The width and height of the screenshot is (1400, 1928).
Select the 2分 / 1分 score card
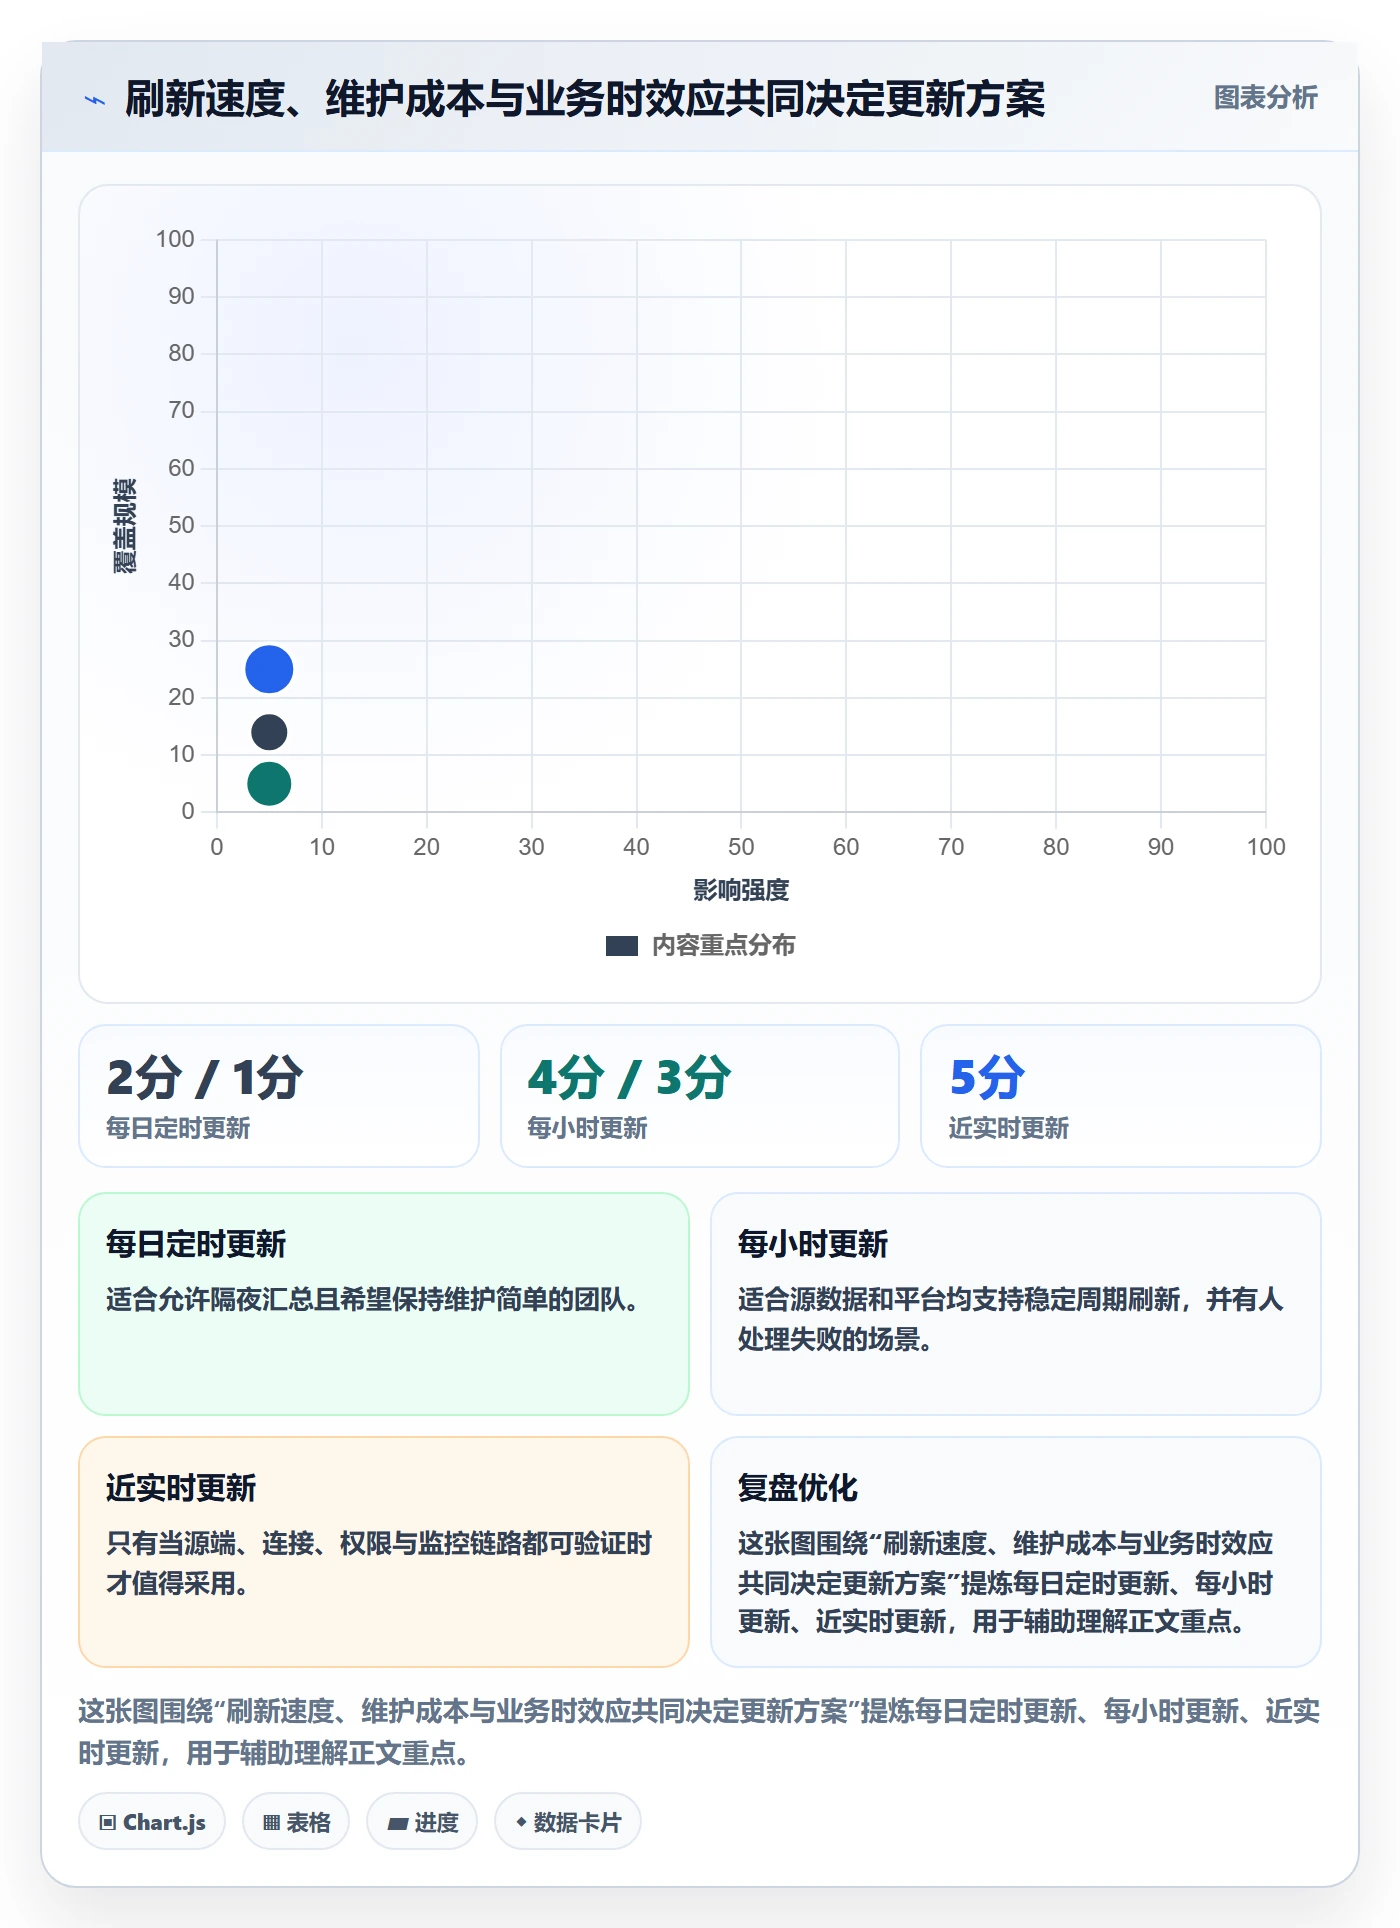tap(279, 1095)
